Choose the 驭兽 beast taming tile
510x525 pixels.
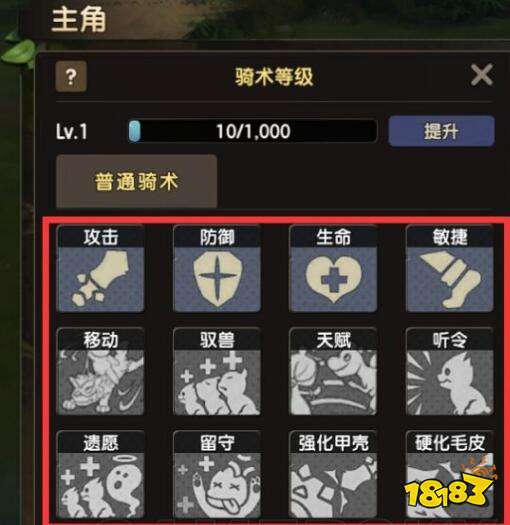tap(217, 371)
